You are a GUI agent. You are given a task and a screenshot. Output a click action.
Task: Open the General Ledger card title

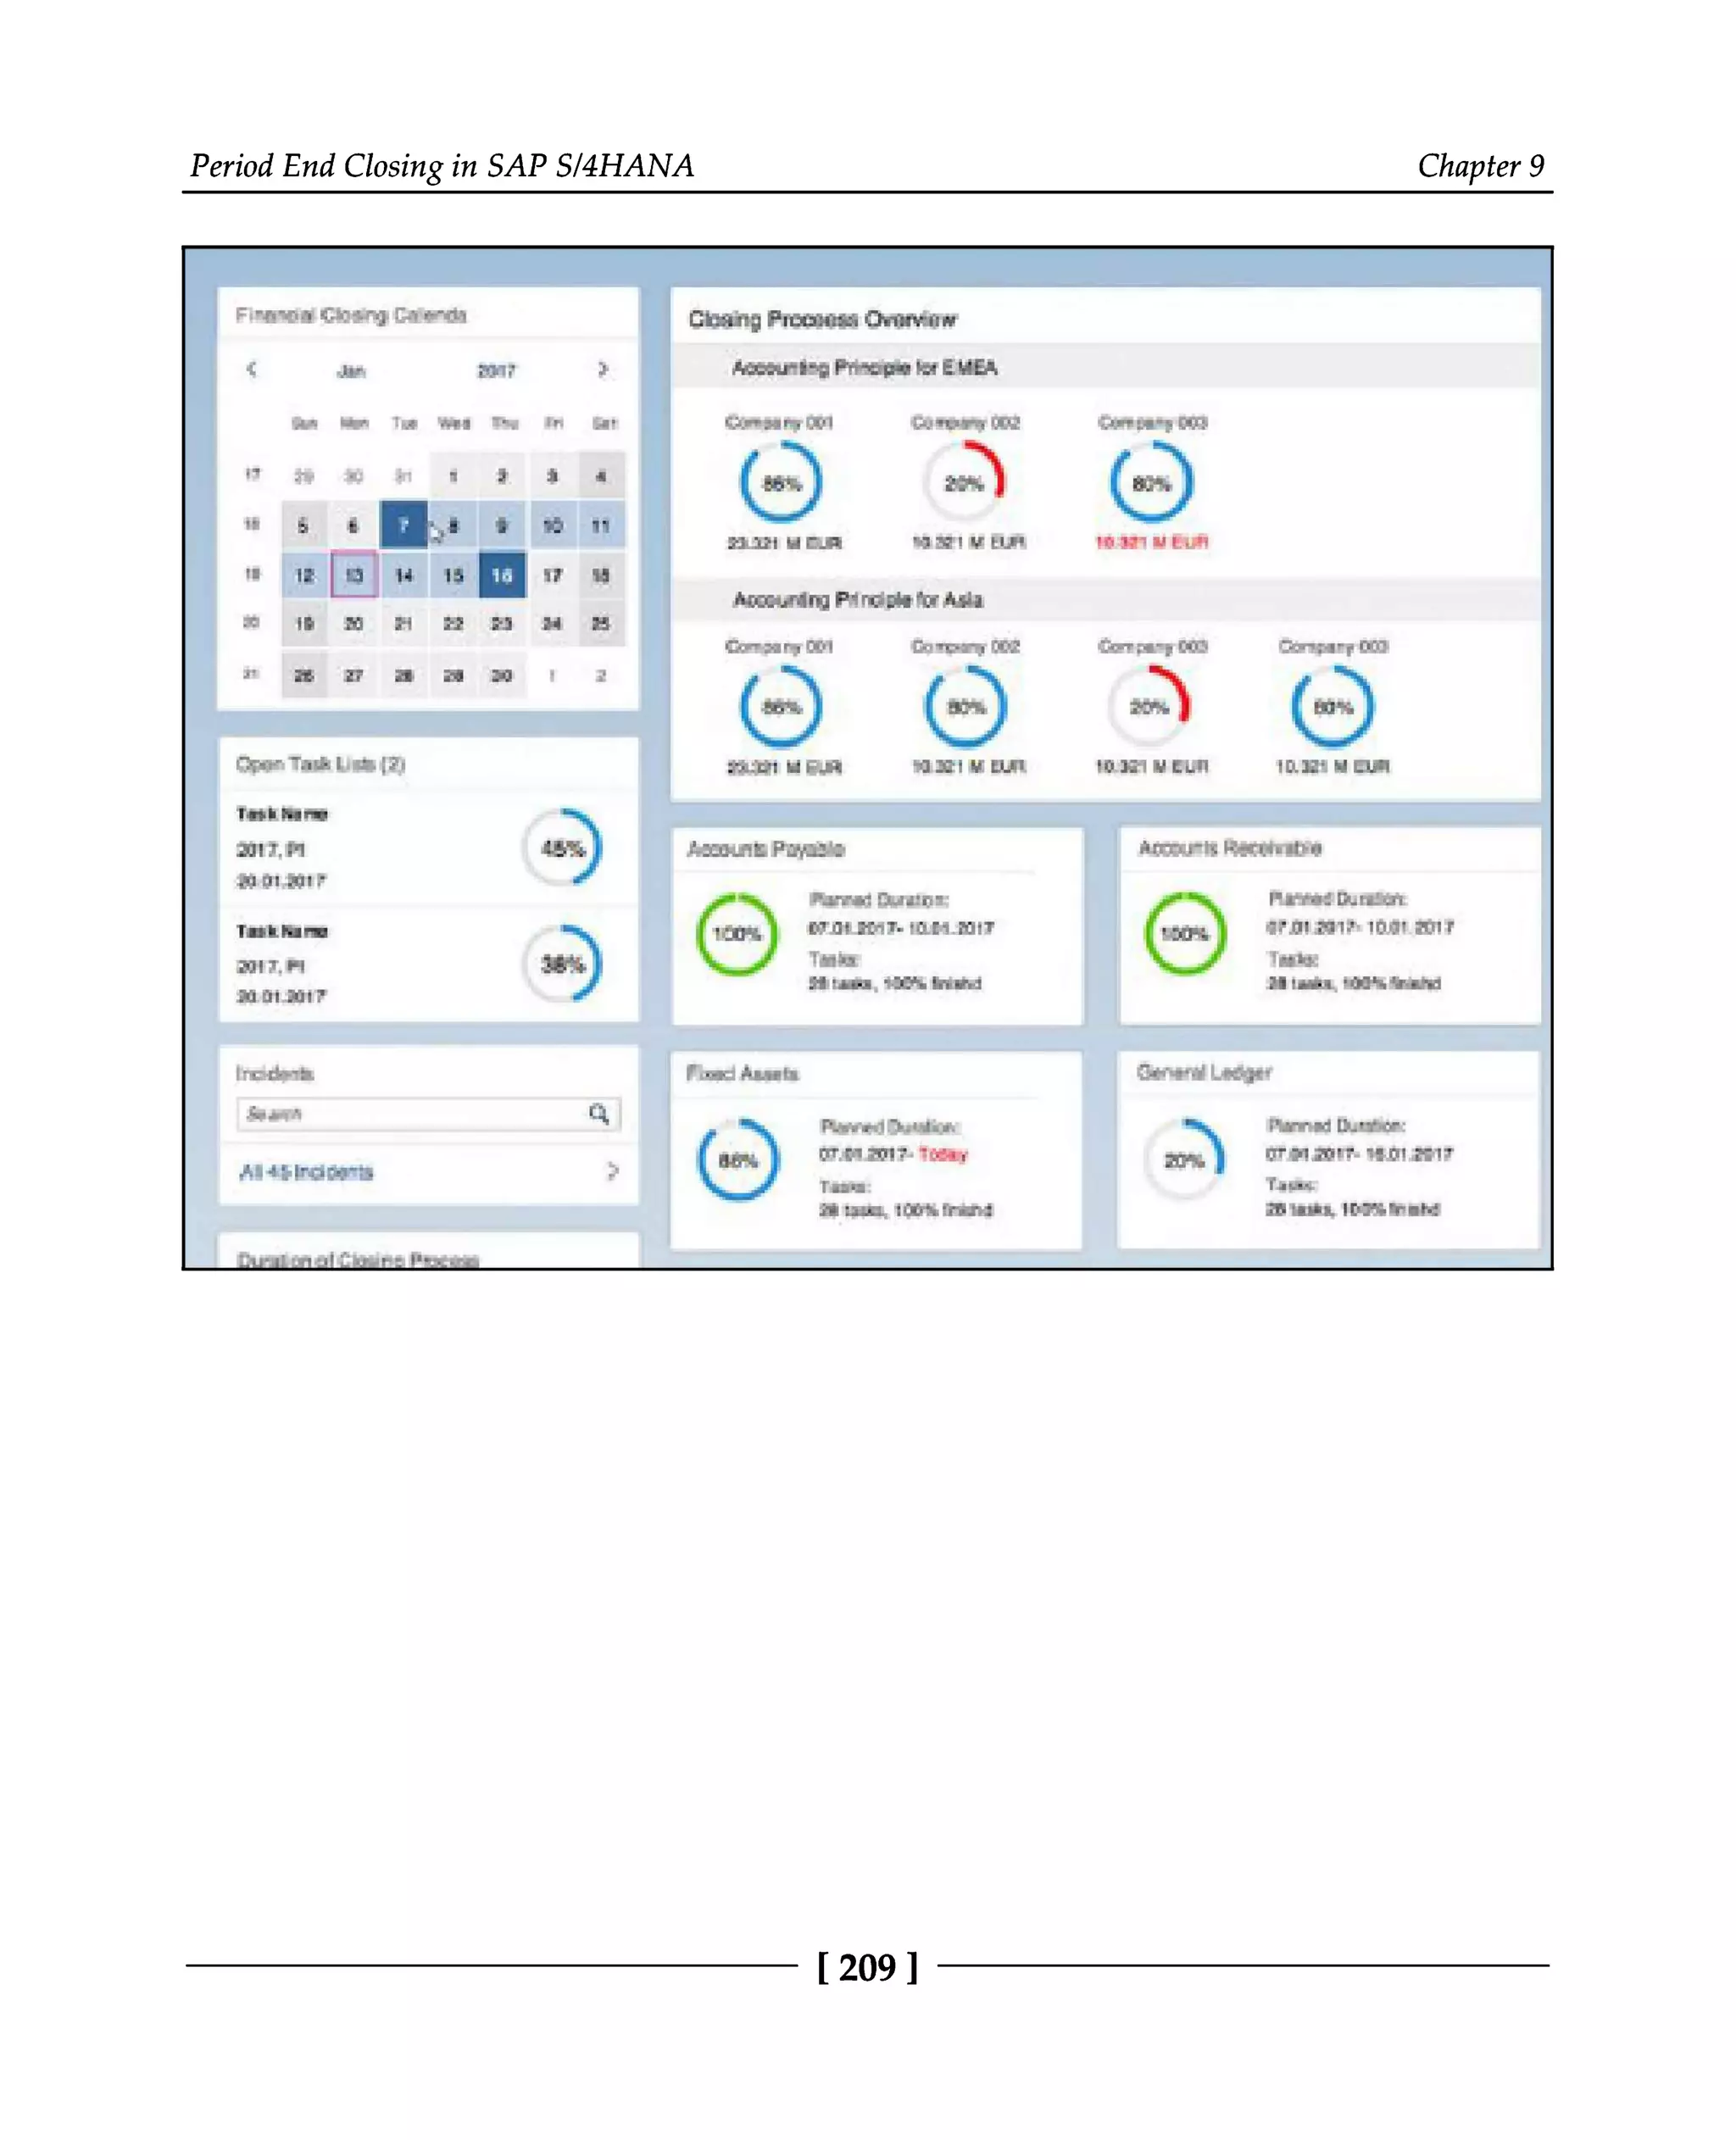1204,1072
